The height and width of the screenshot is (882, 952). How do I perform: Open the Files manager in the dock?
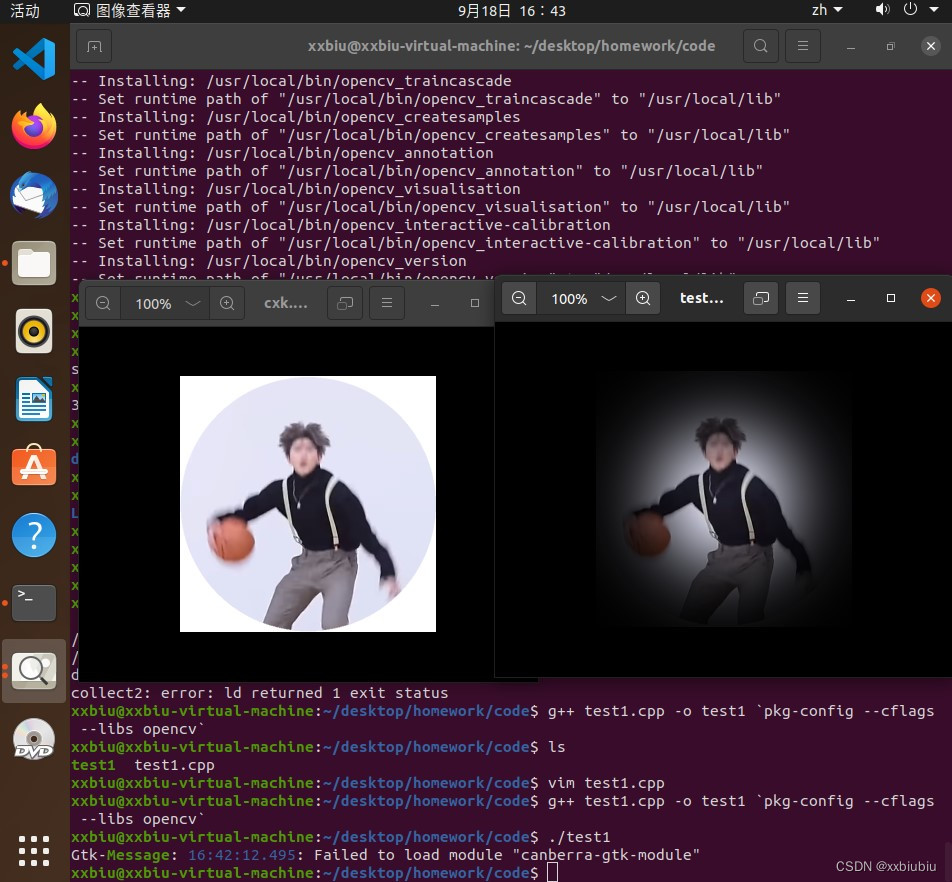[34, 263]
